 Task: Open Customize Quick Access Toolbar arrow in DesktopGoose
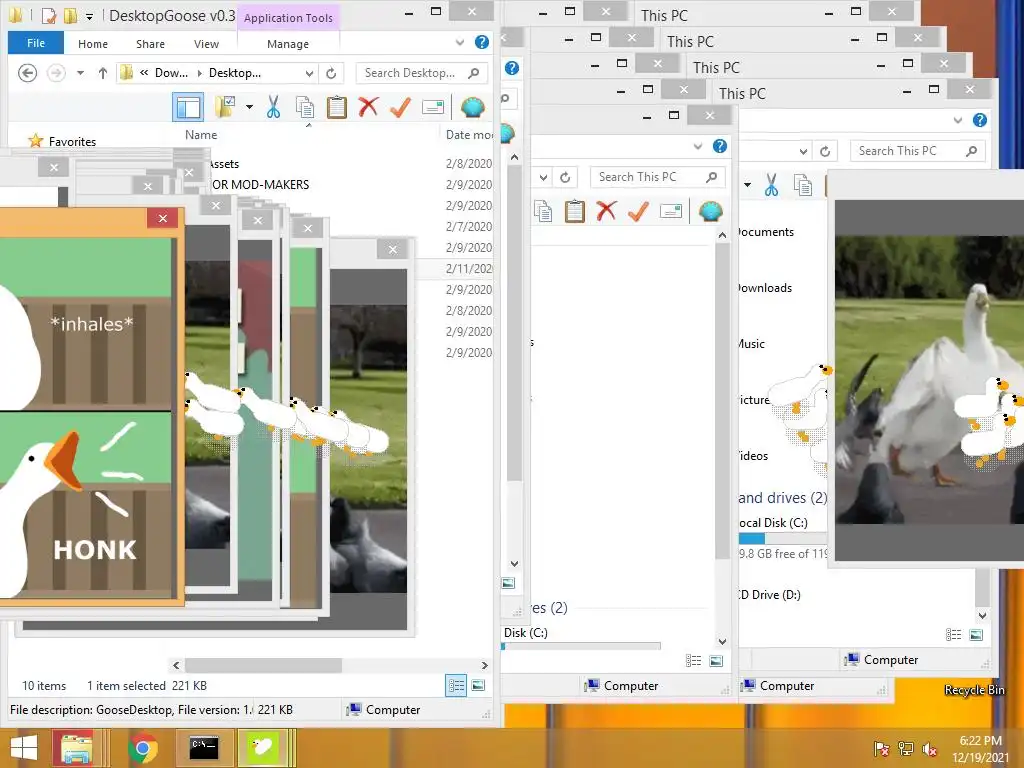tap(89, 16)
